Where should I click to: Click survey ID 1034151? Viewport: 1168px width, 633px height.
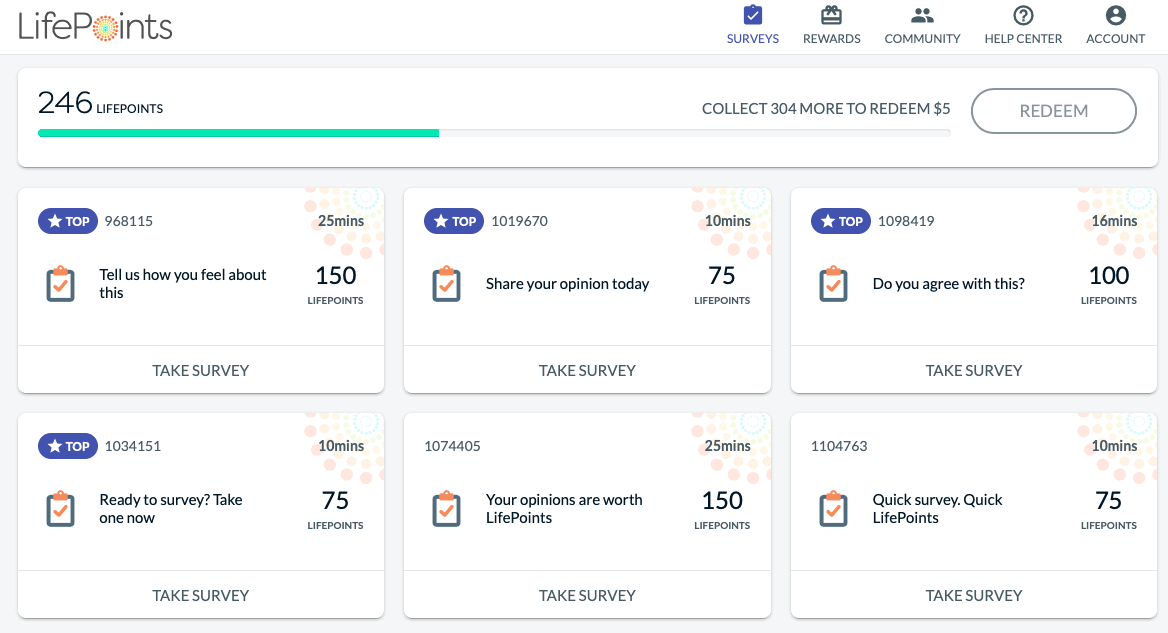pos(133,446)
